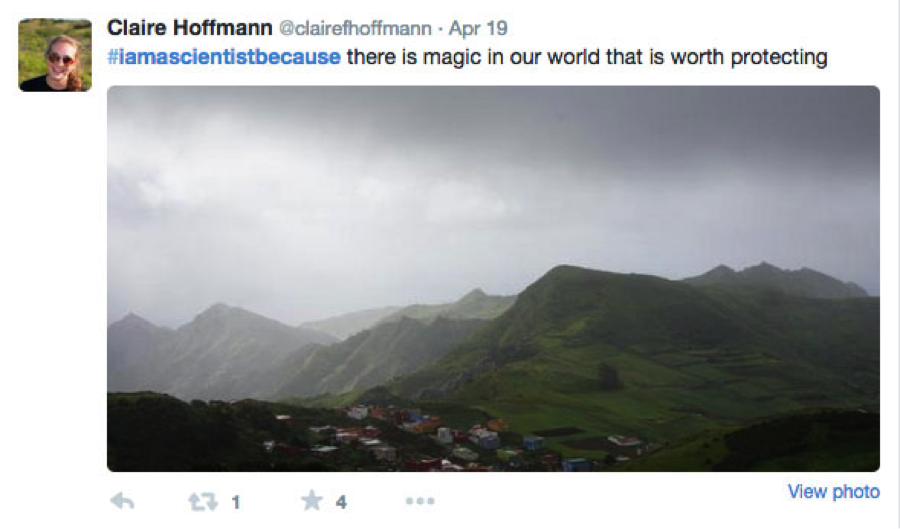The image size is (900, 529).
Task: Click Claire Hoffmann's profile avatar
Action: 55,55
